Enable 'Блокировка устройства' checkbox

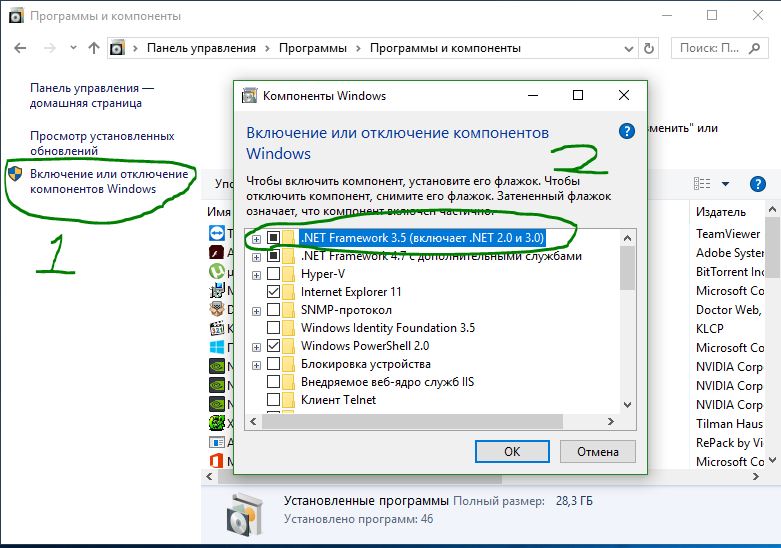click(x=273, y=364)
